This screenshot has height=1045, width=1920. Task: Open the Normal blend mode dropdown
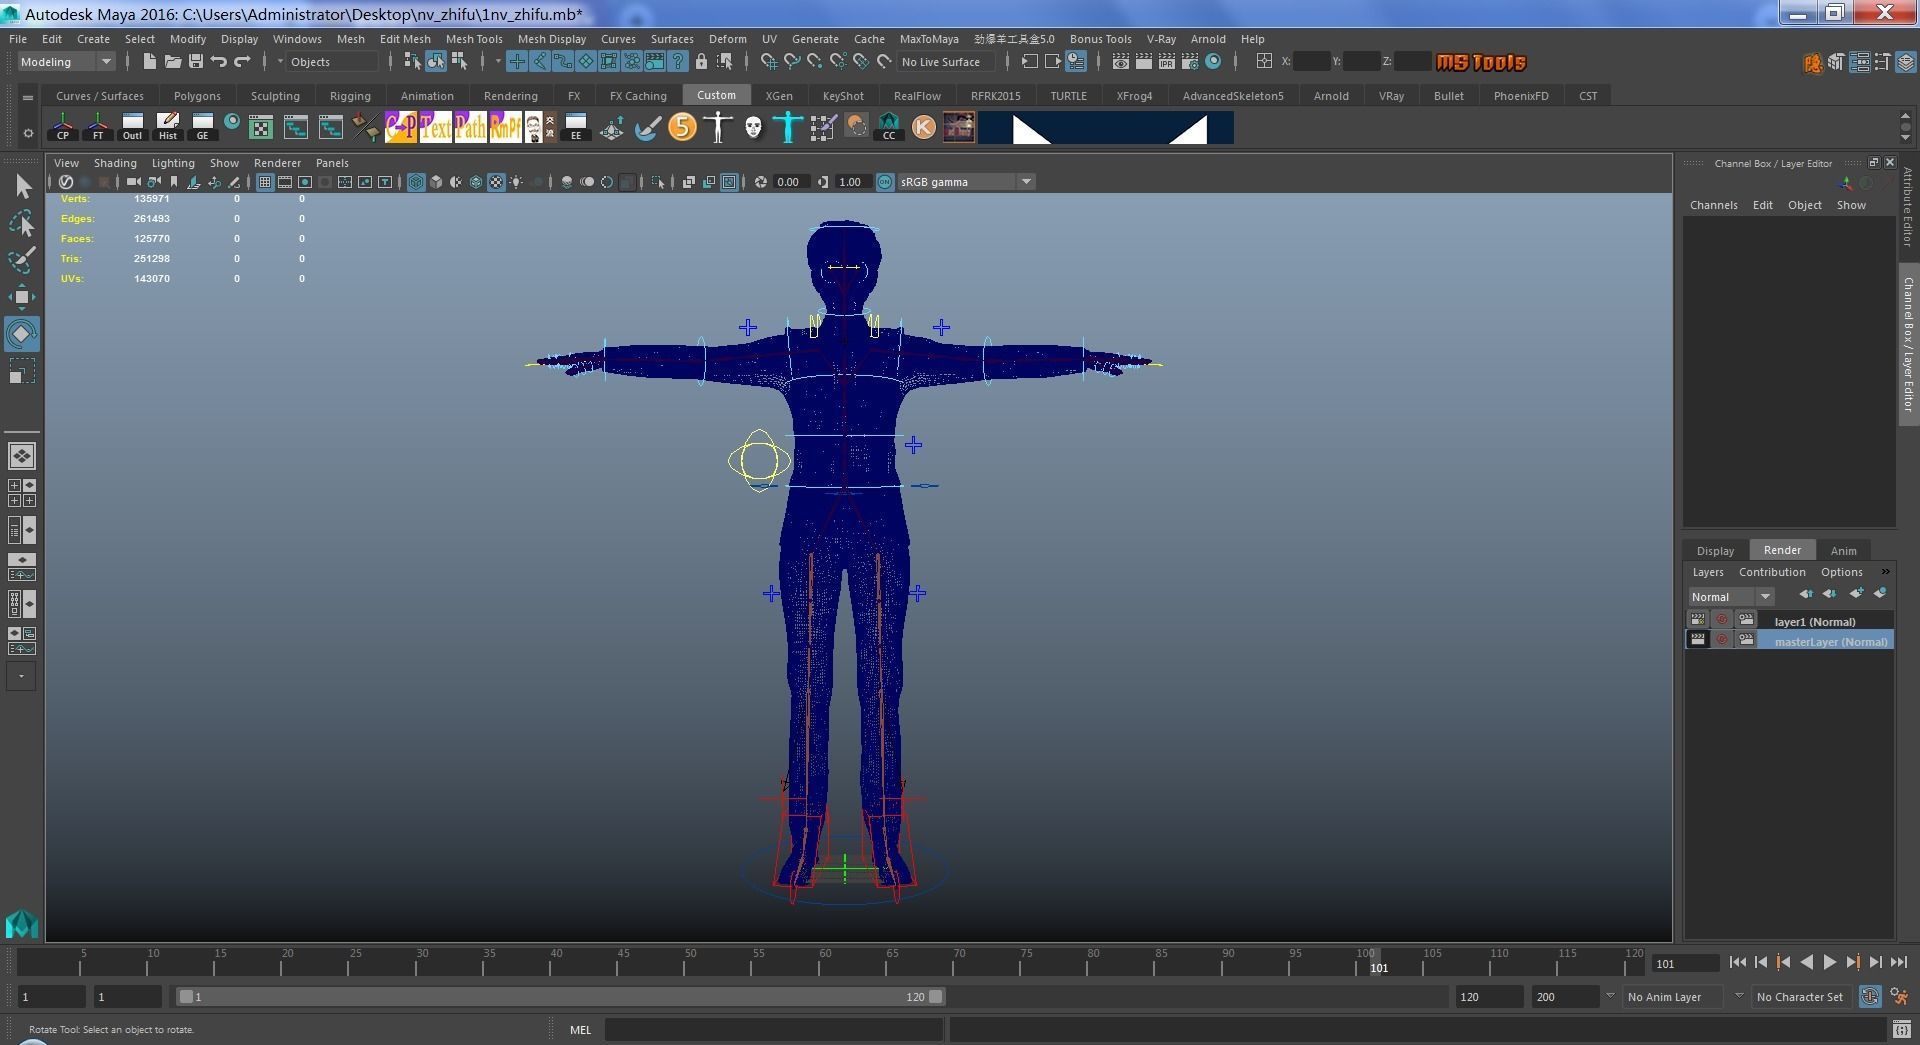coord(1731,597)
